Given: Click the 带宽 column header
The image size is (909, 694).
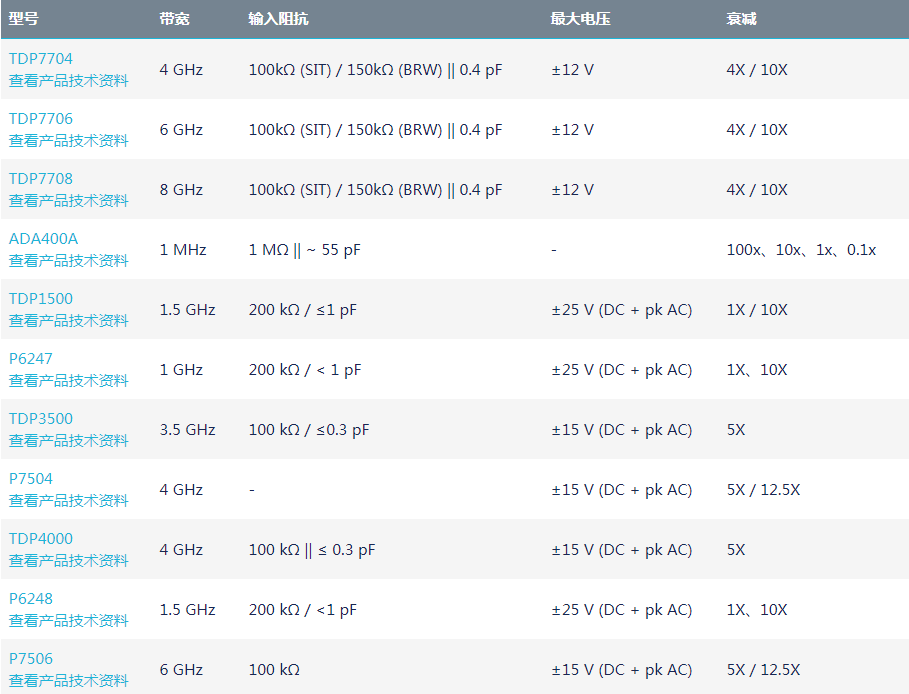Looking at the screenshot, I should point(174,19).
